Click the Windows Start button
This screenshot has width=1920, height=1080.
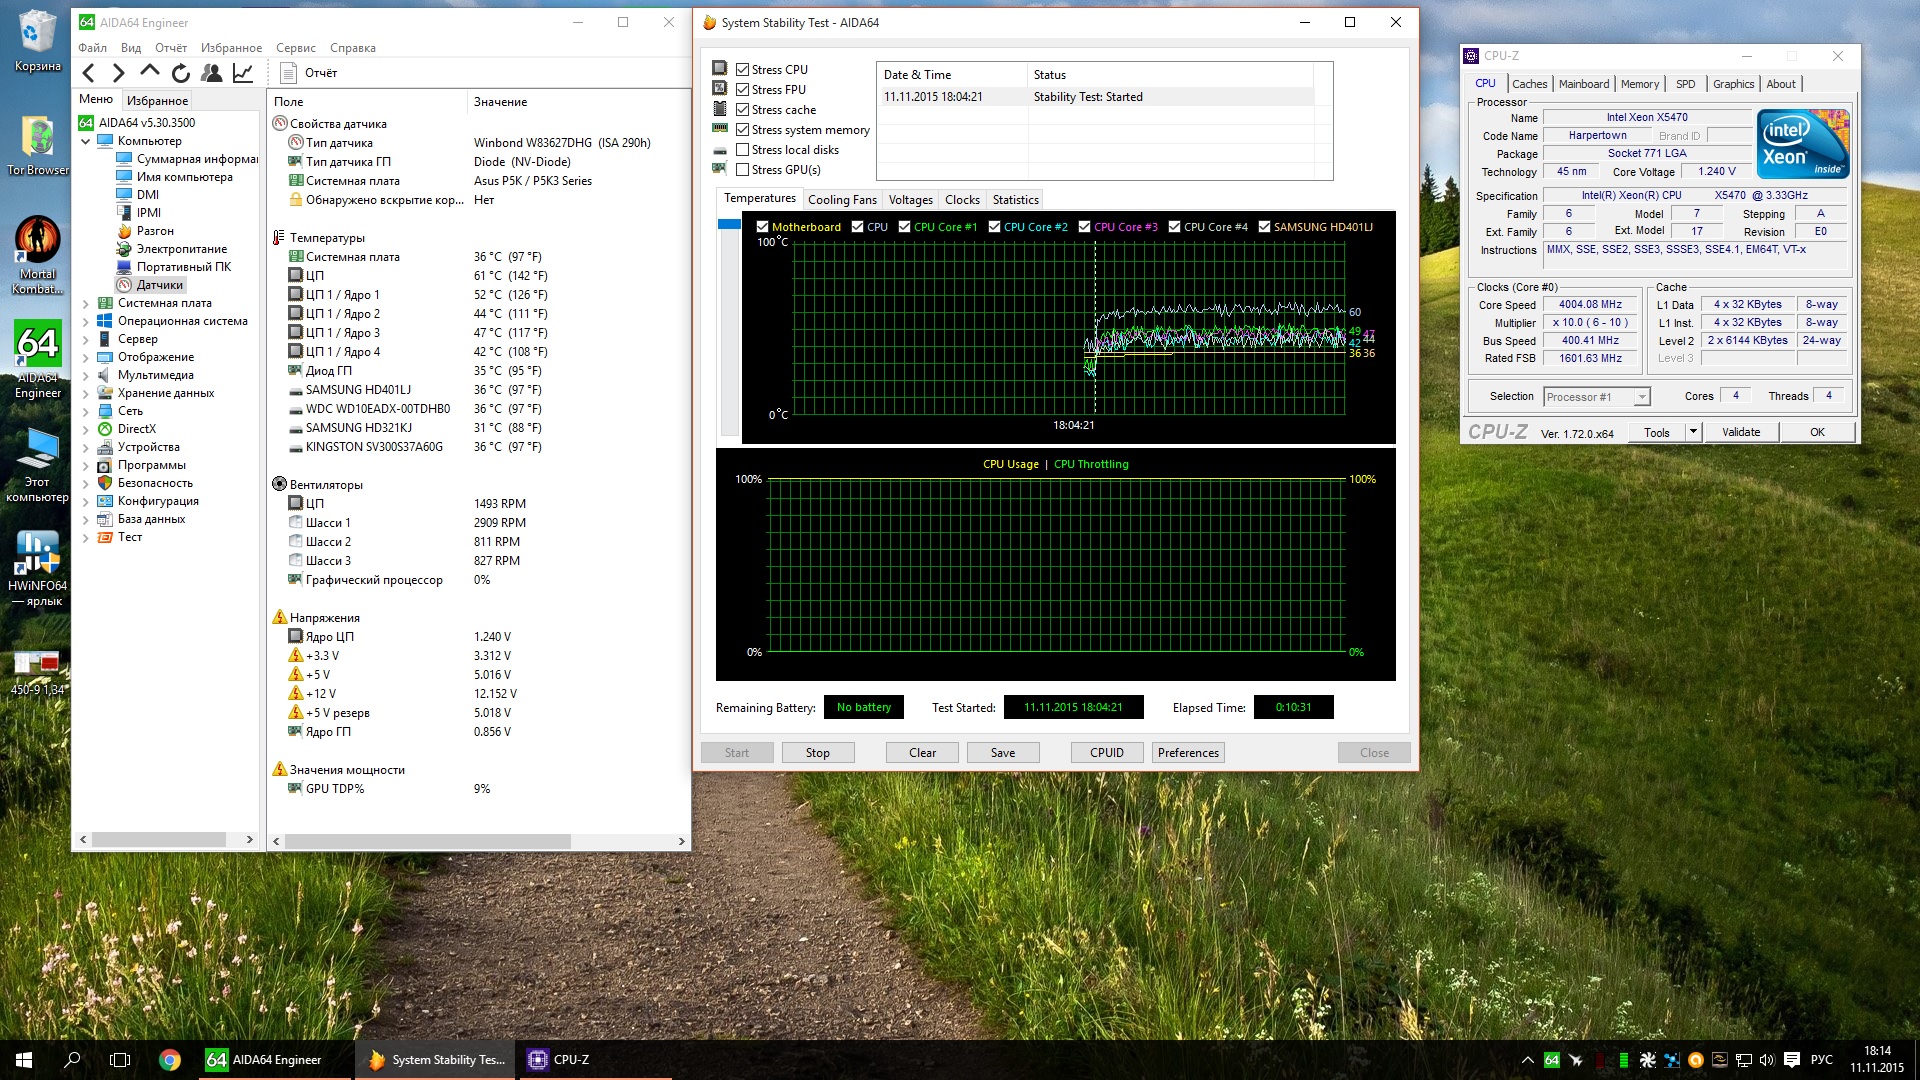pyautogui.click(x=24, y=1060)
